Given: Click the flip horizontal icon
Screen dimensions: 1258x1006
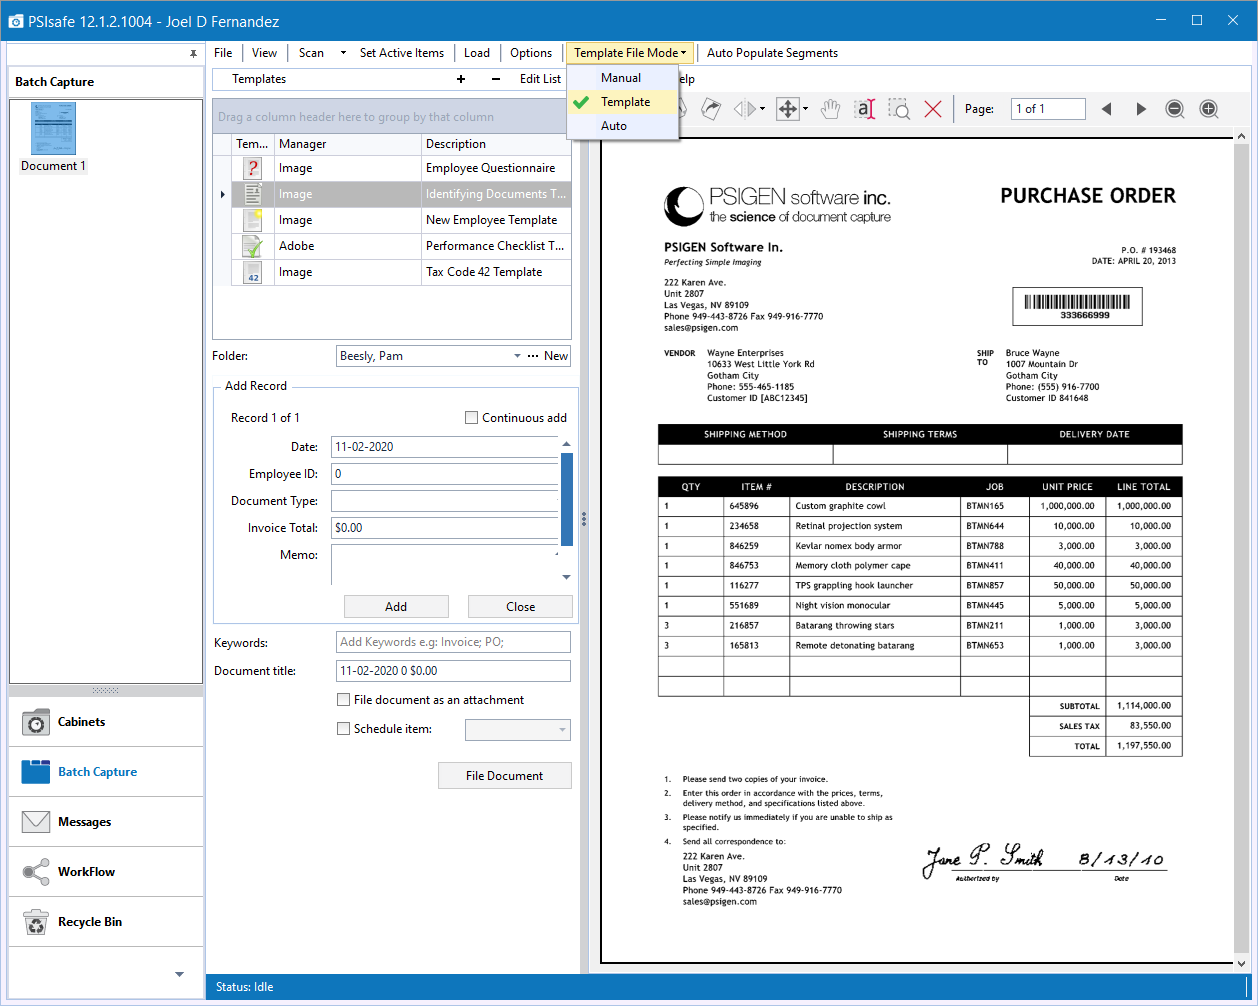Looking at the screenshot, I should coord(745,109).
